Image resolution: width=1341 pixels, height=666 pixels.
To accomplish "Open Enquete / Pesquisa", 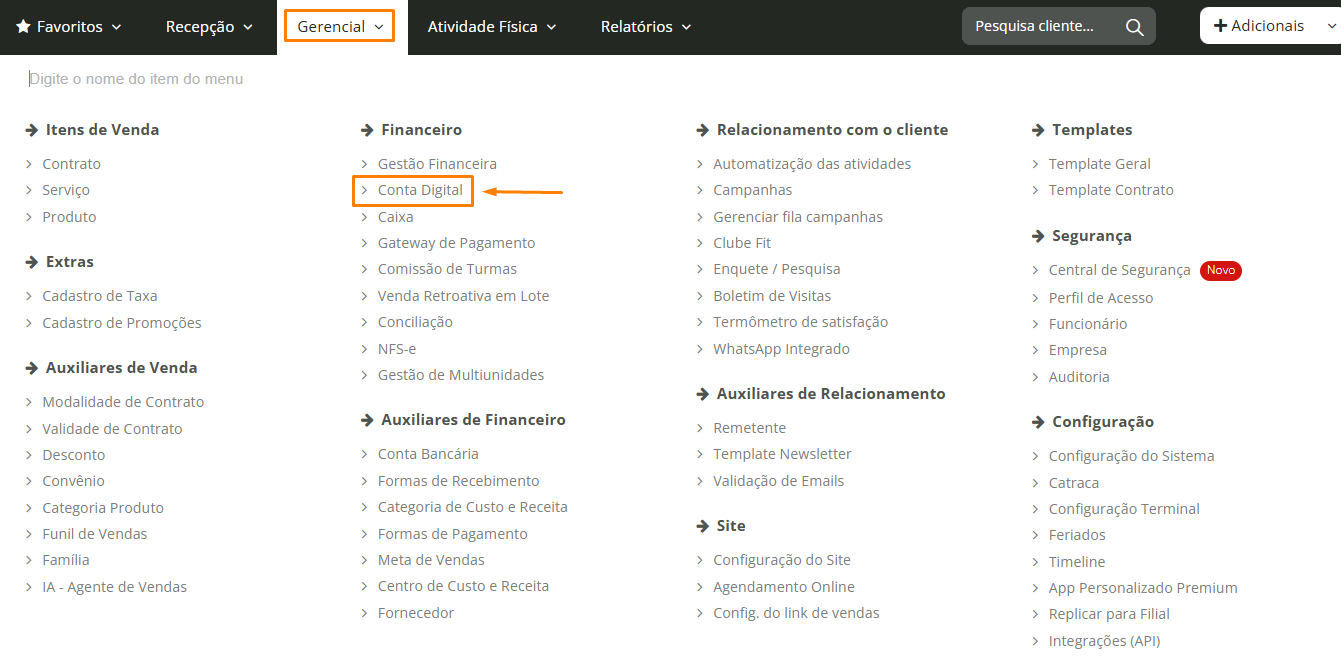I will coord(777,269).
